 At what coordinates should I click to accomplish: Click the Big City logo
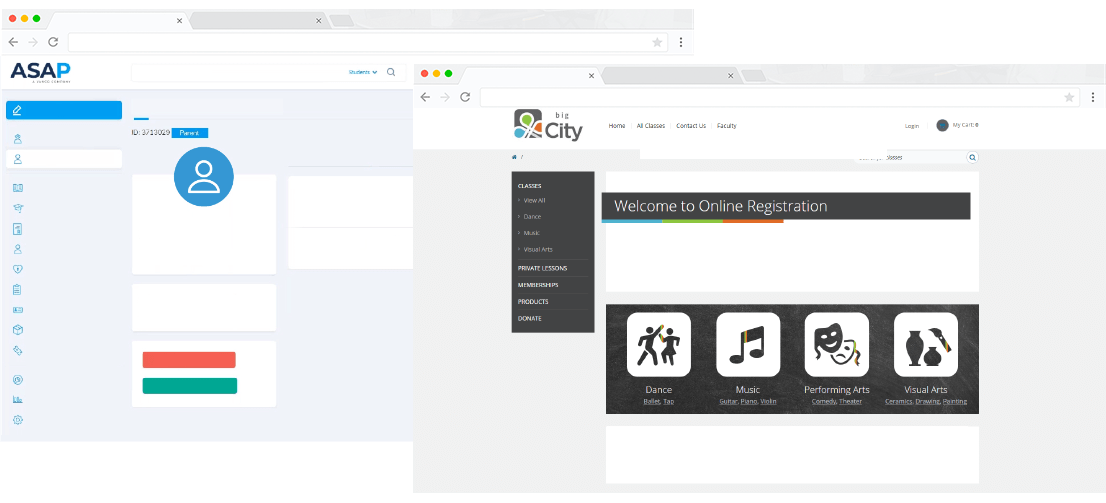click(549, 125)
